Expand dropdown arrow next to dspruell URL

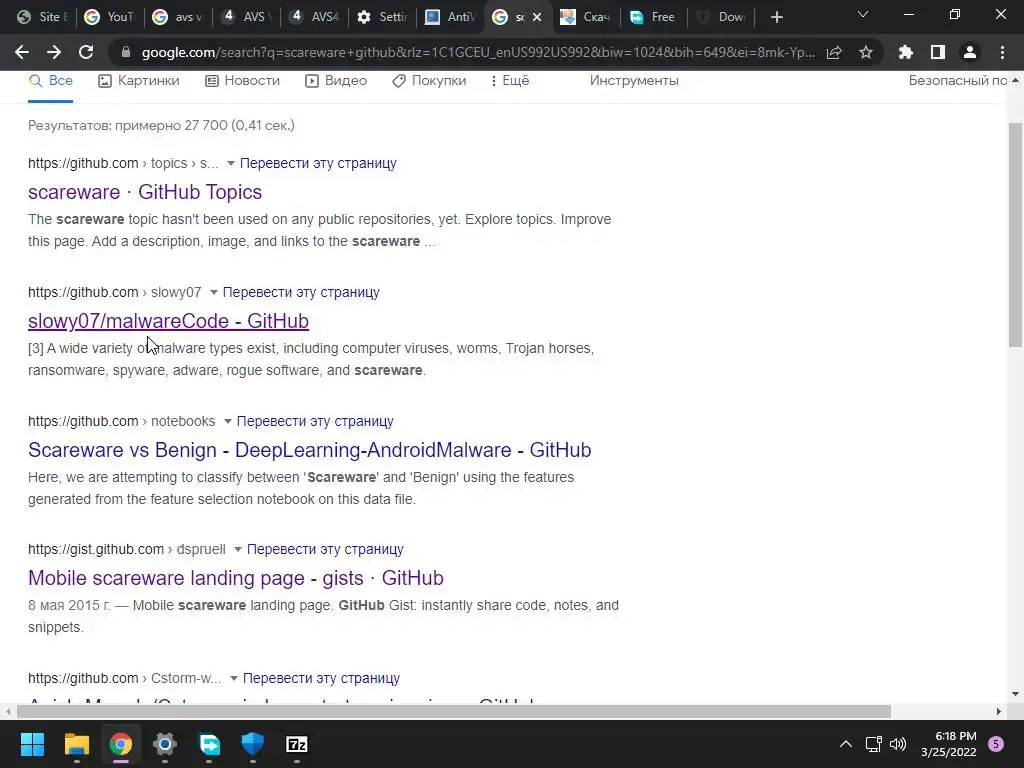pyautogui.click(x=238, y=550)
